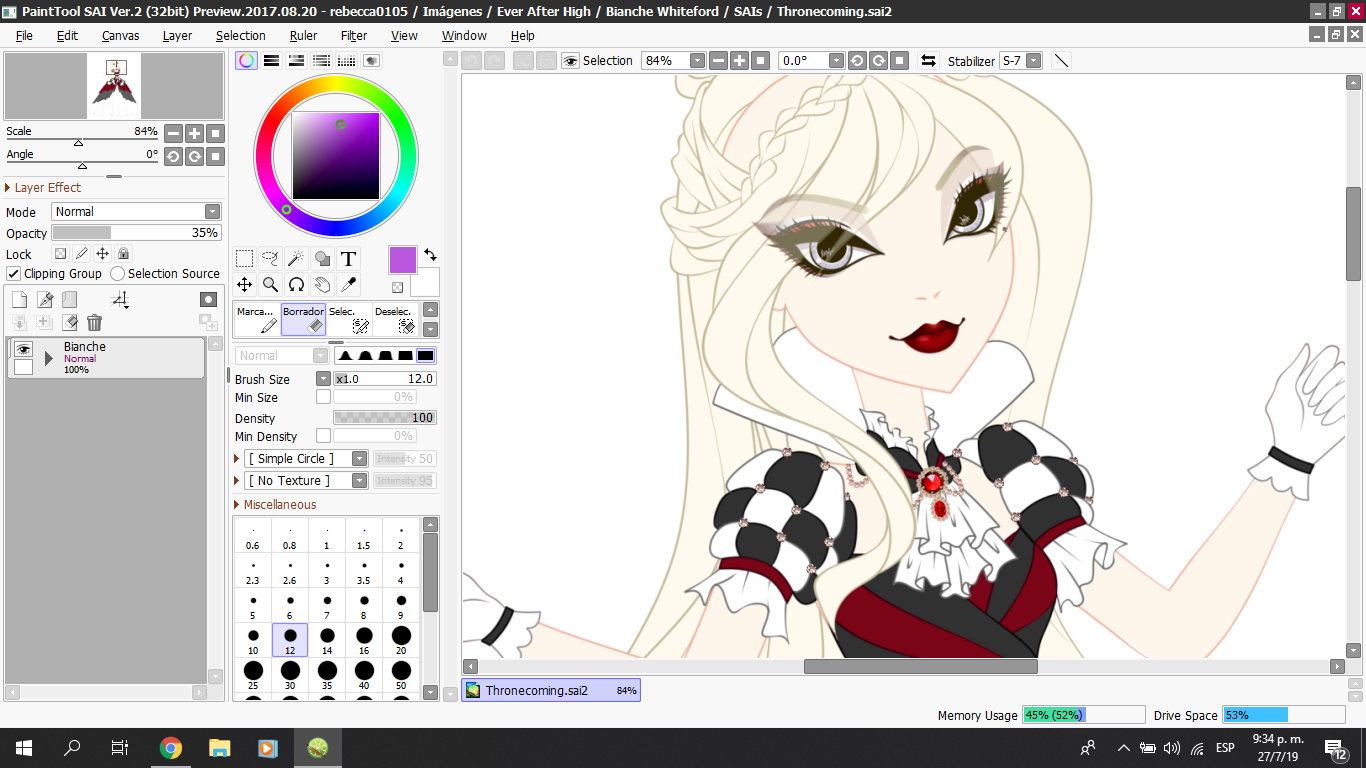Screen dimensions: 1366x768
Task: Select the text tool
Action: [x=348, y=259]
